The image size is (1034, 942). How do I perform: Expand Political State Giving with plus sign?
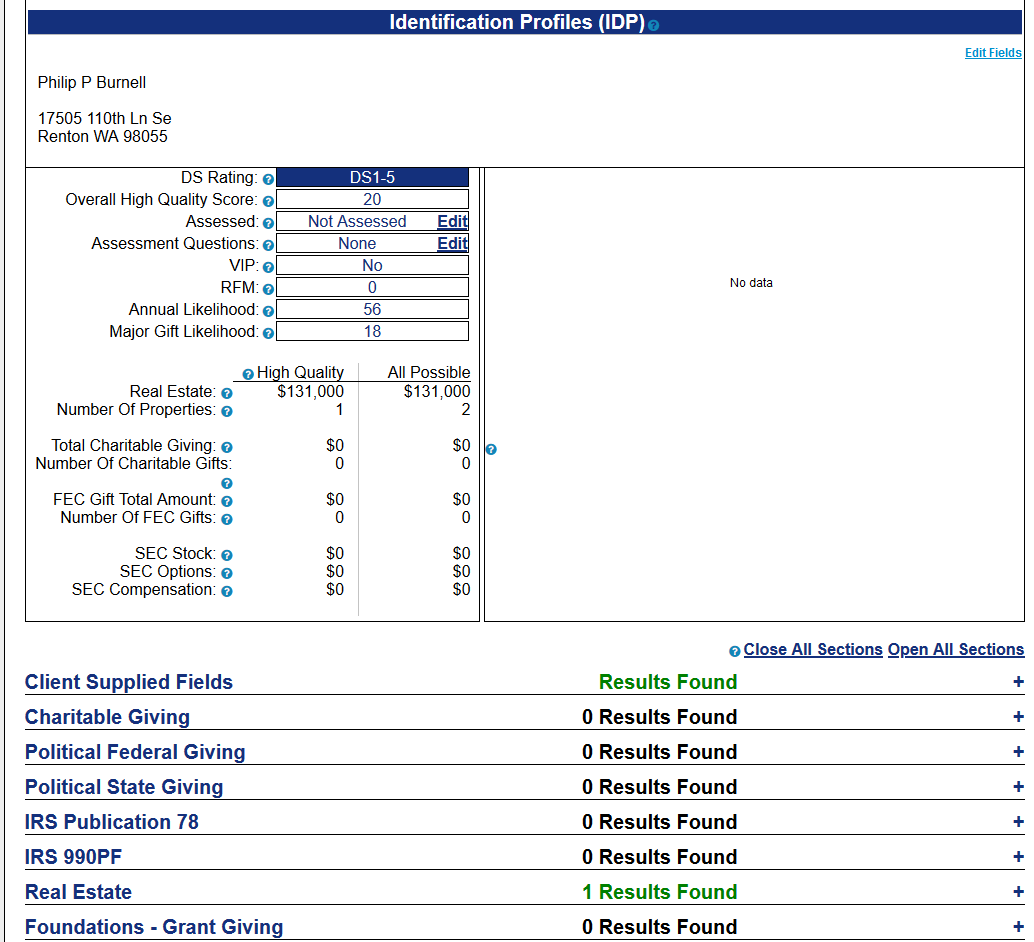[1018, 787]
